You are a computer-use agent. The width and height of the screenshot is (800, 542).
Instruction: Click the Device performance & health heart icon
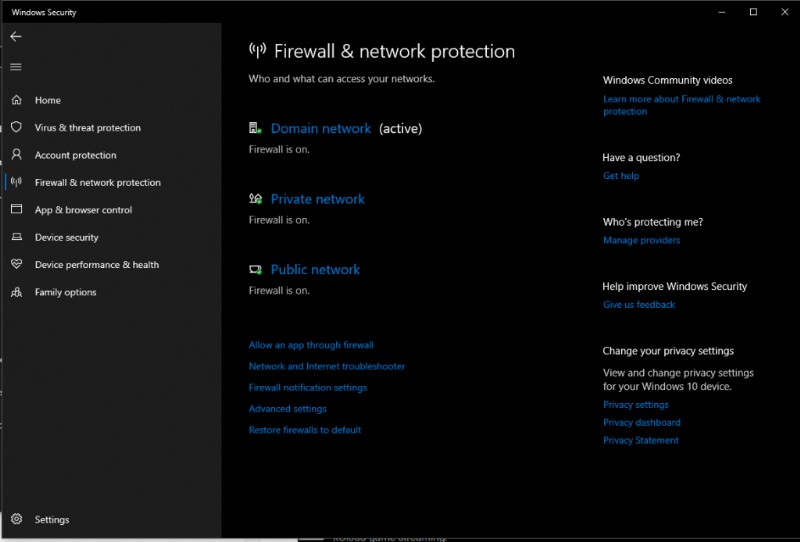click(x=16, y=265)
